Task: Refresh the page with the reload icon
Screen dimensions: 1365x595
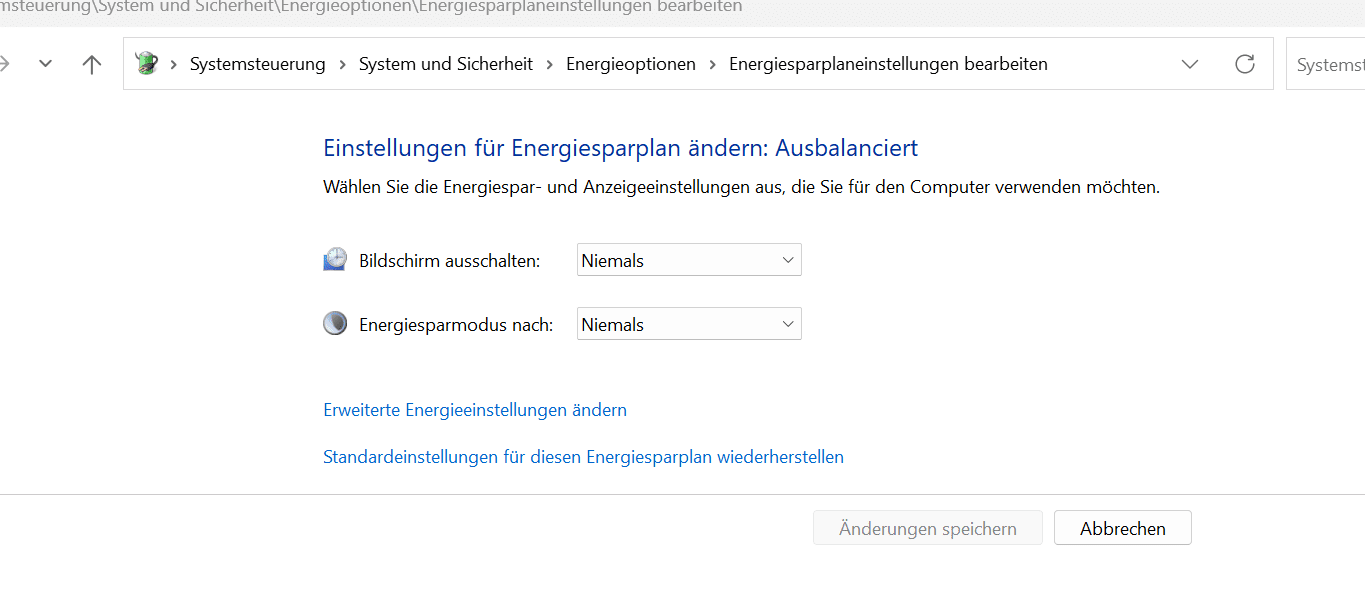Action: (x=1244, y=64)
